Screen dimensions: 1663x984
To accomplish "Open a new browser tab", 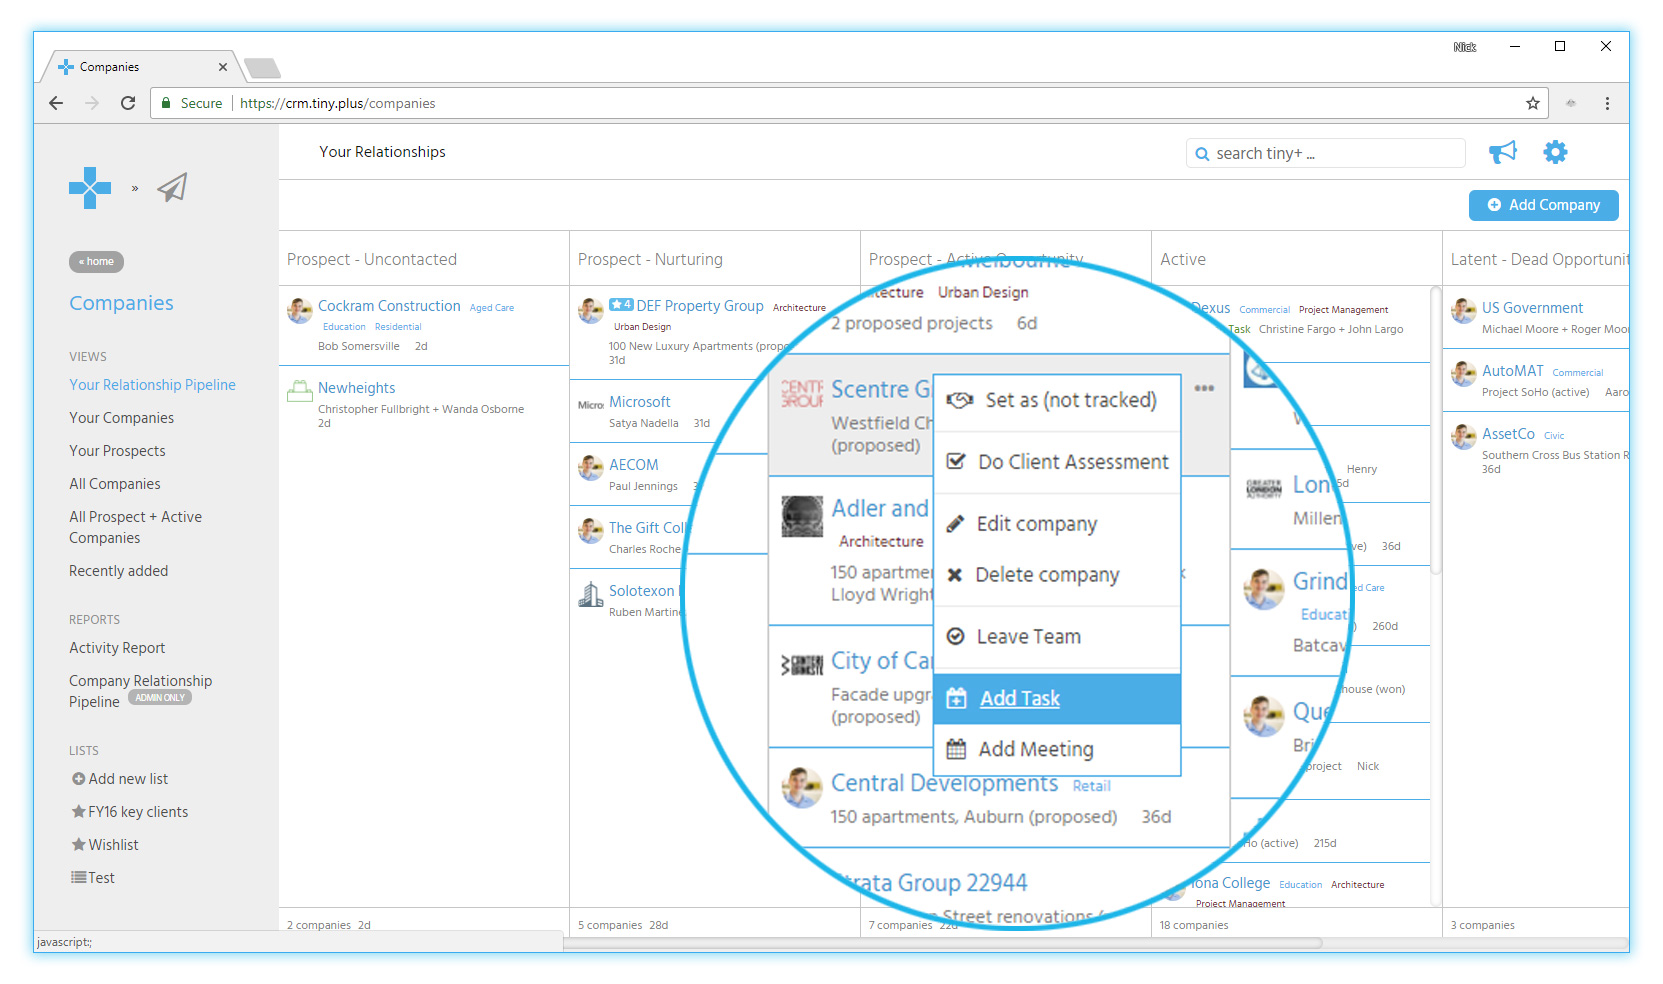I will (x=262, y=67).
